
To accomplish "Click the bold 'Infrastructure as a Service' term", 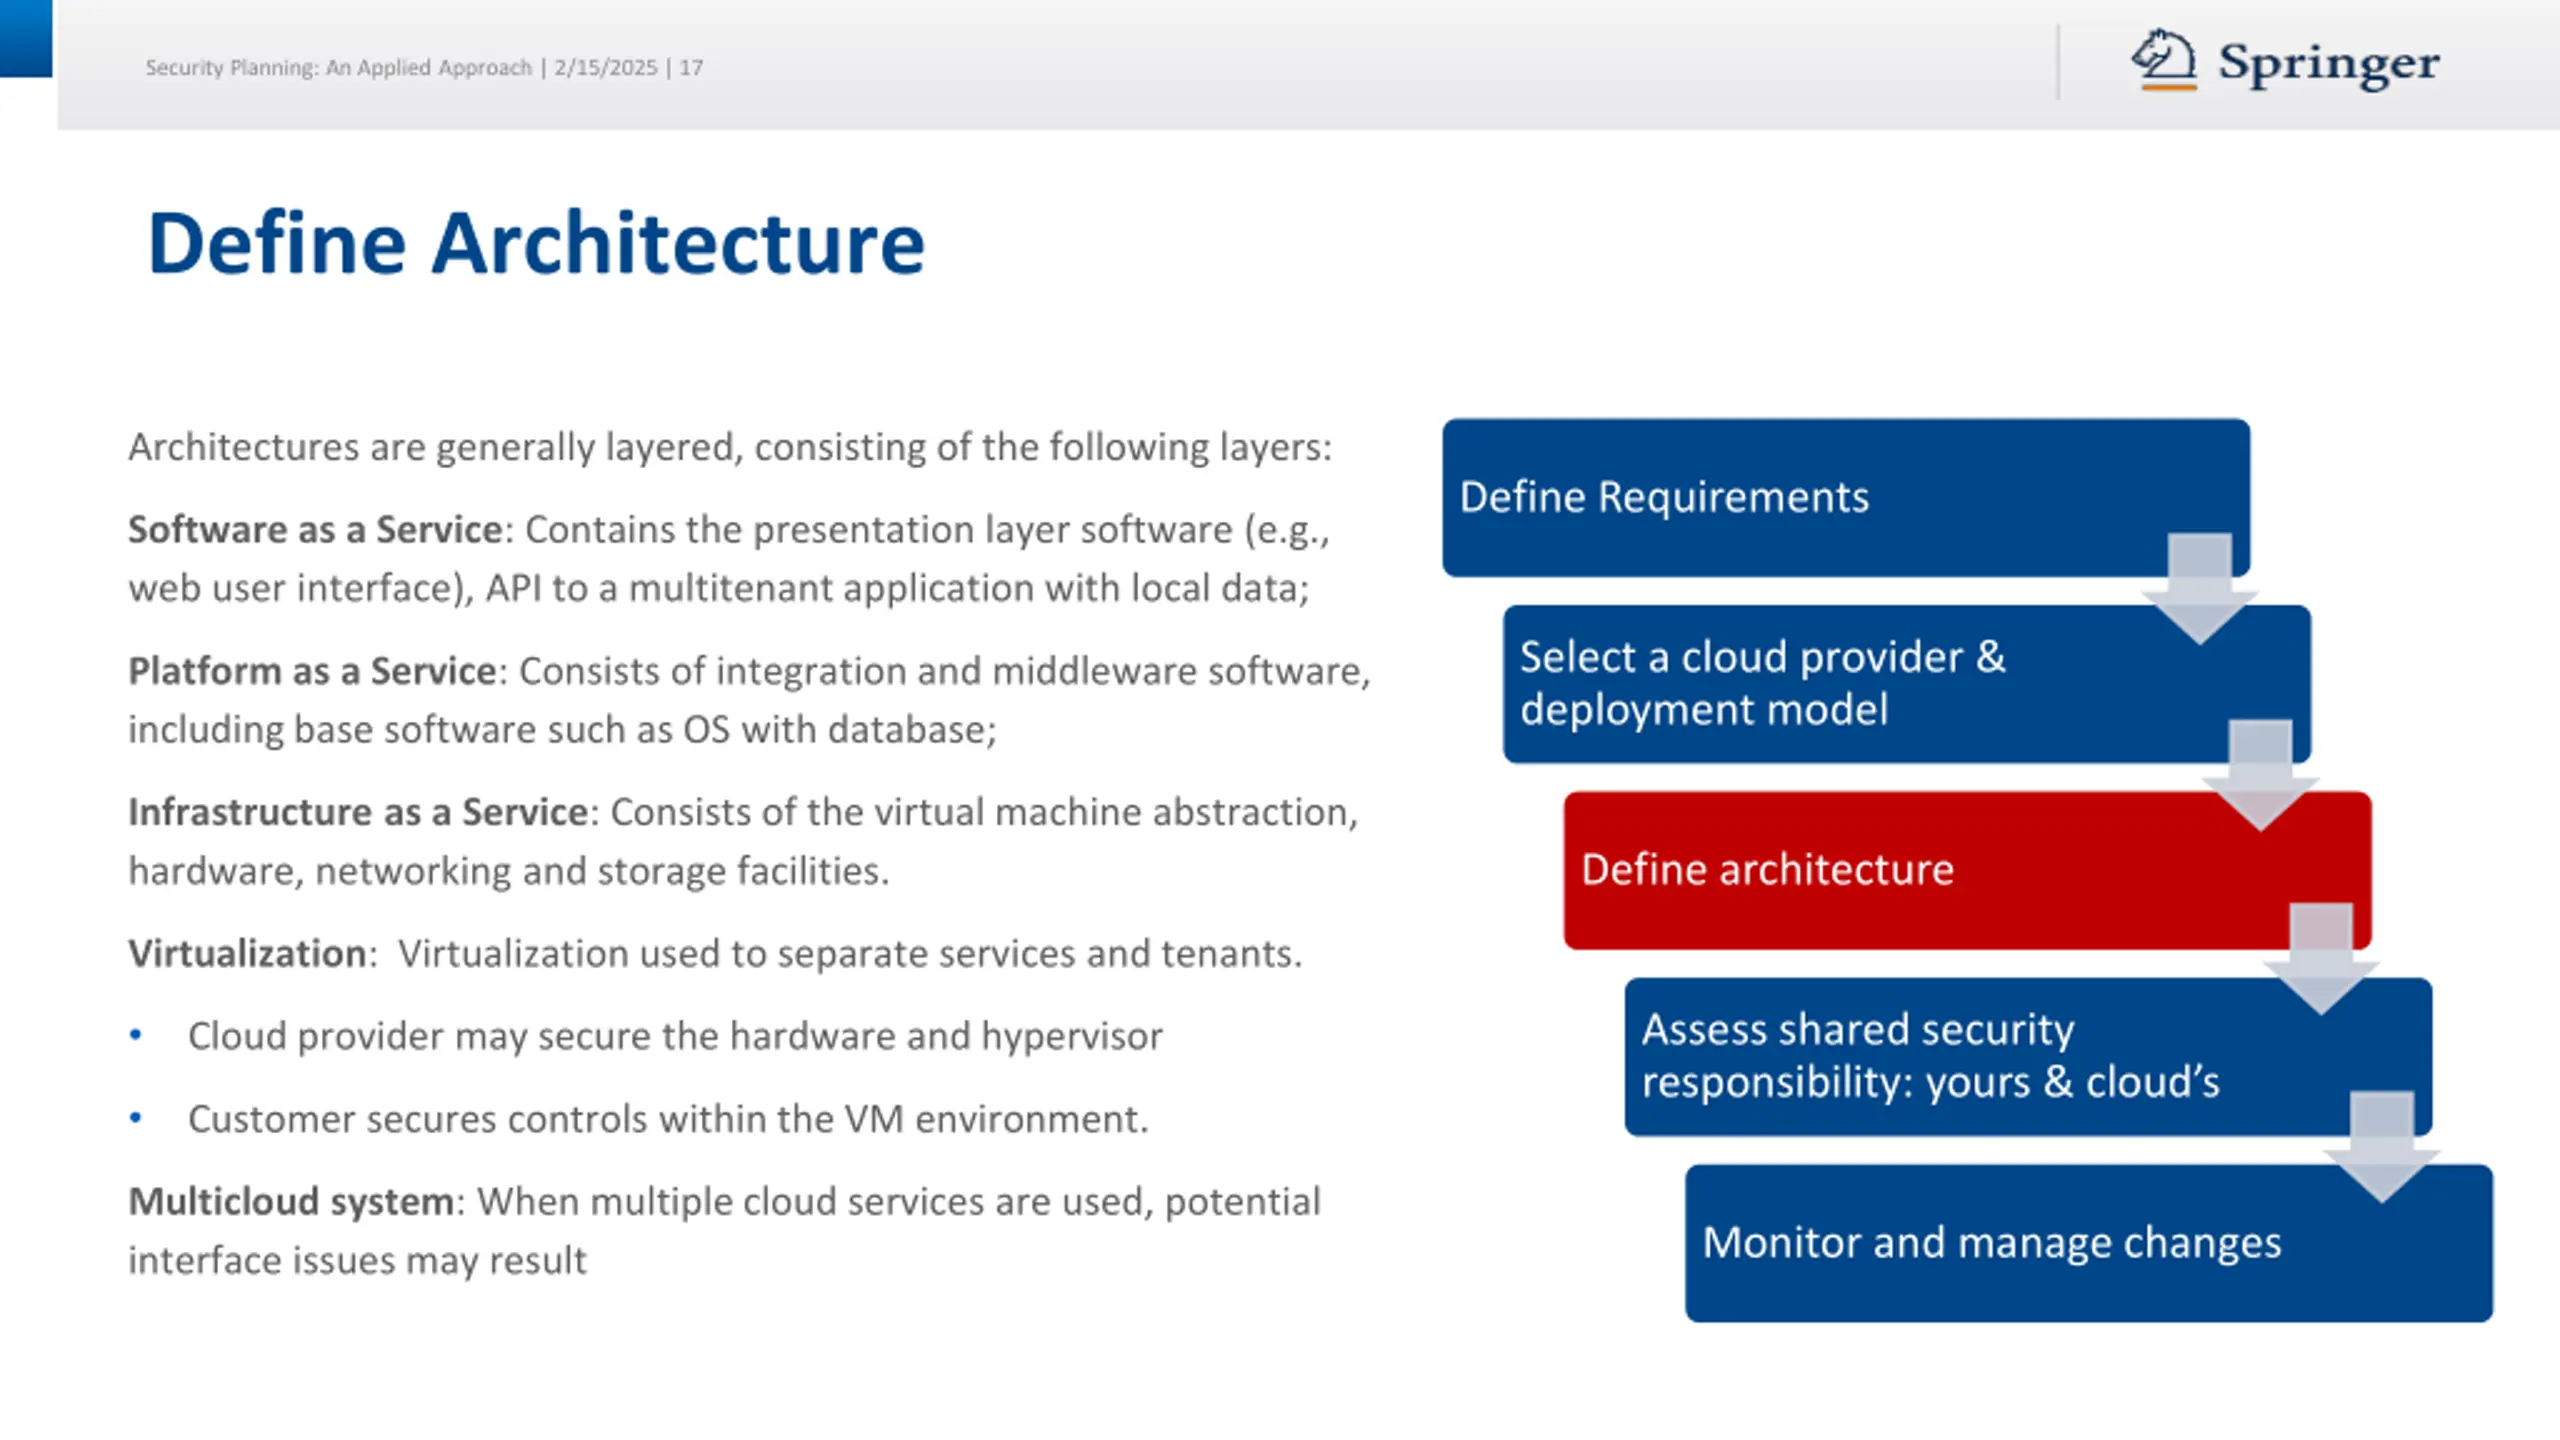I will tap(358, 812).
